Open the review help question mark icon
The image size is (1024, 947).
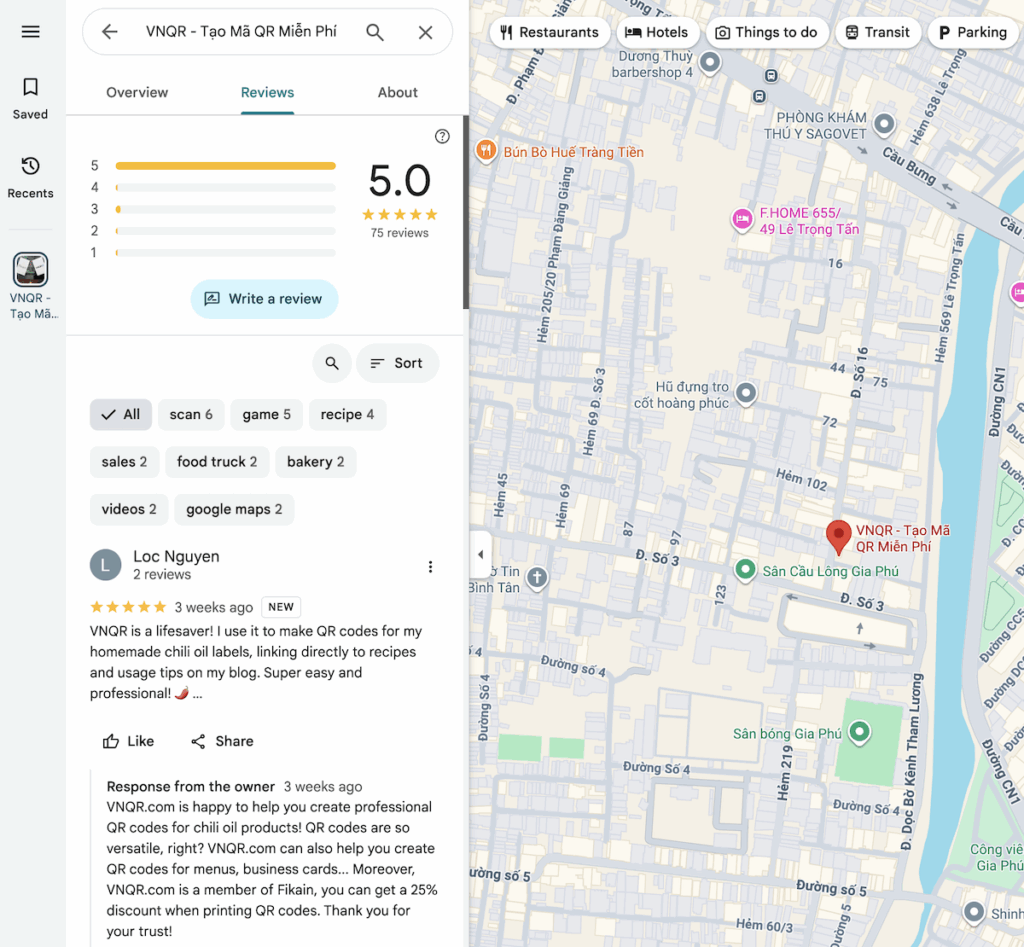tap(442, 136)
